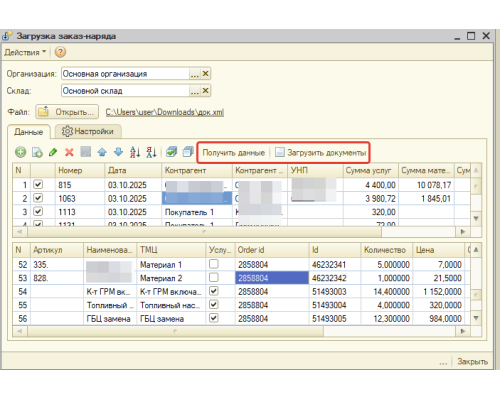Sort descending with the Z-A icon

151,152
